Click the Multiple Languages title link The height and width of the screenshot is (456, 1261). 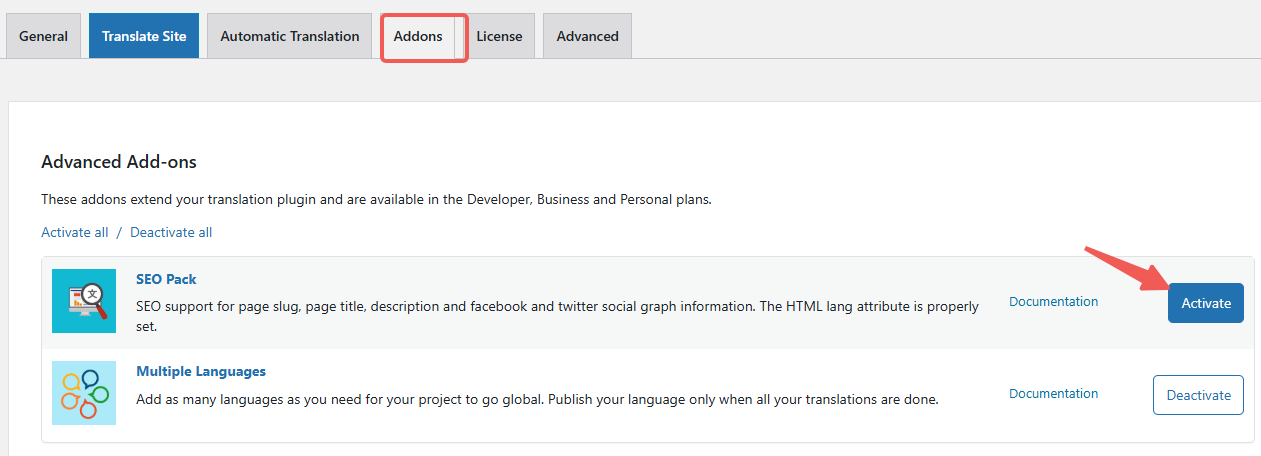click(201, 371)
